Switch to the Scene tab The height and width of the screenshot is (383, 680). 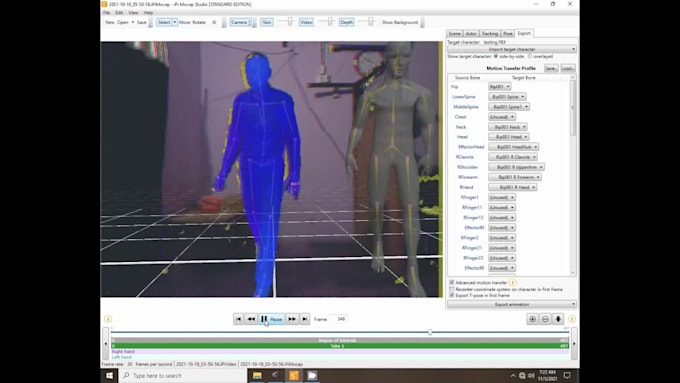point(454,33)
